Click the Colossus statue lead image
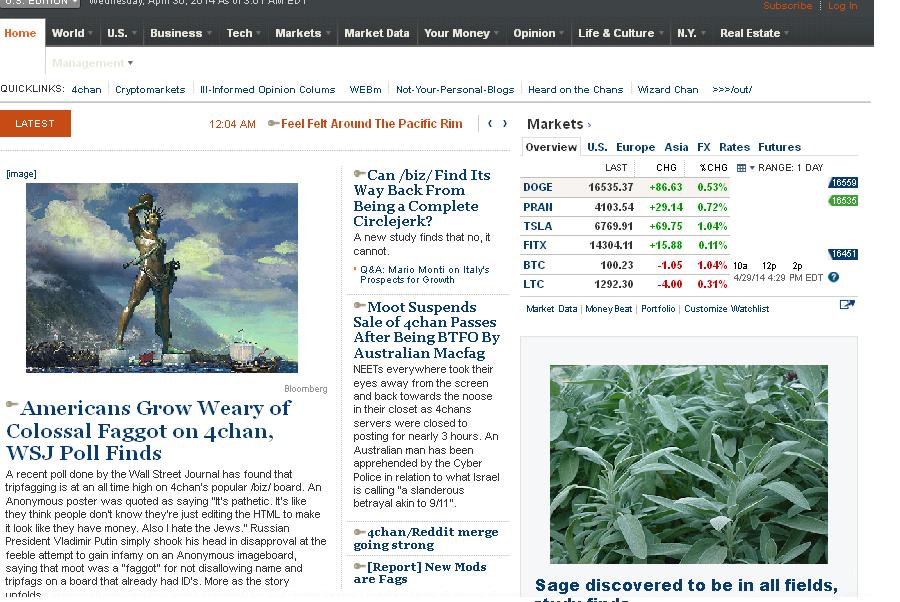Image resolution: width=900 pixels, height=602 pixels. (162, 278)
